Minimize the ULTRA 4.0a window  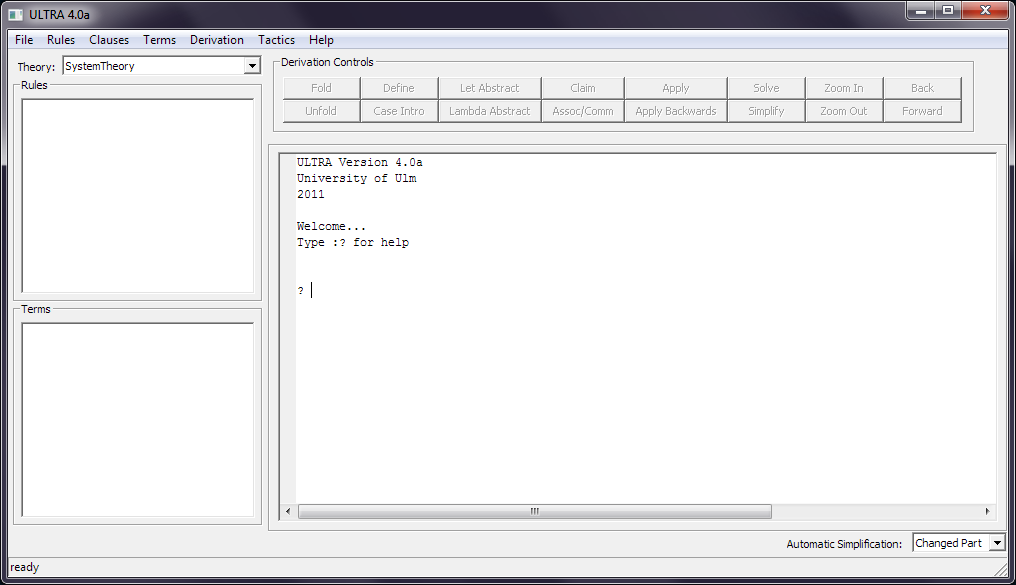(x=920, y=10)
